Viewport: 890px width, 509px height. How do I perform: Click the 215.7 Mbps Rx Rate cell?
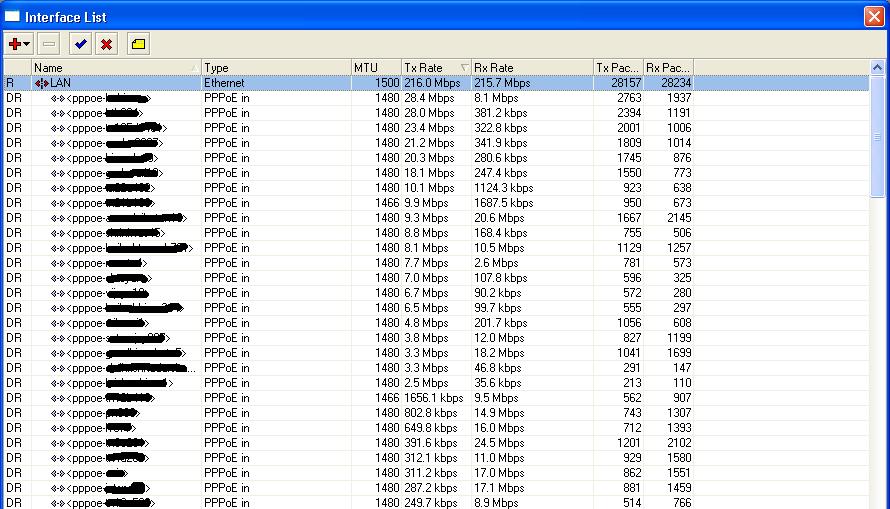(502, 83)
